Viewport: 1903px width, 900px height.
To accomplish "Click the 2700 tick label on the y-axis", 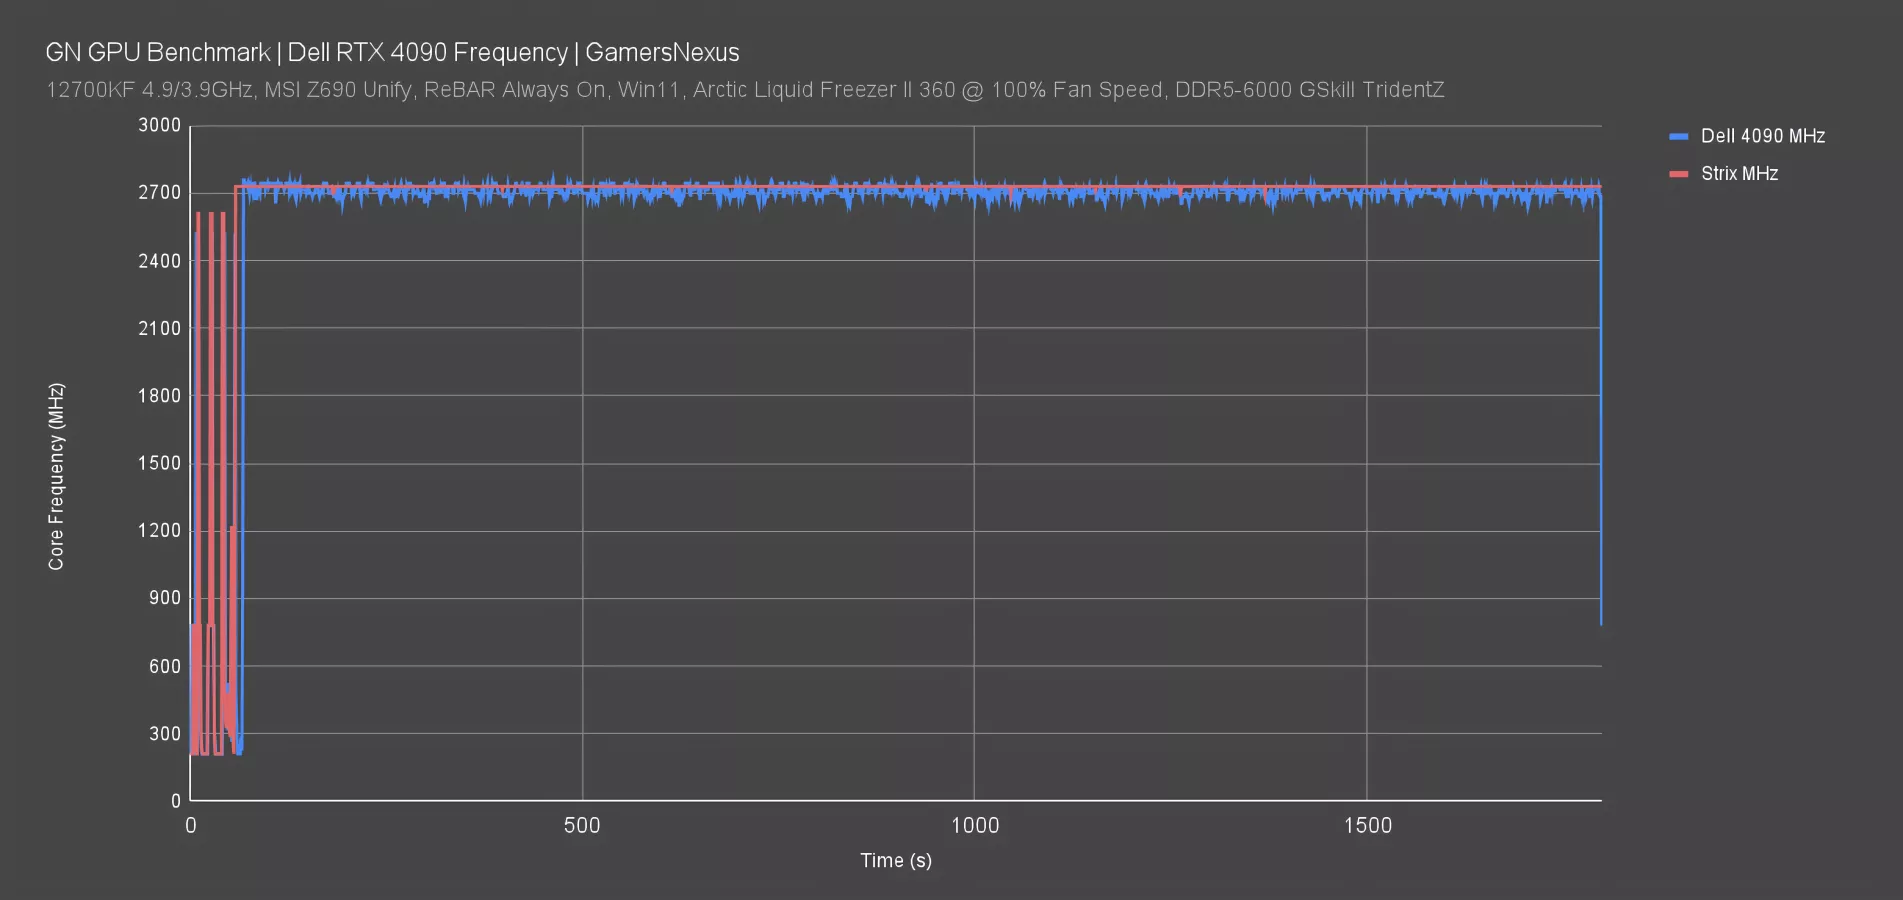I will pyautogui.click(x=159, y=192).
